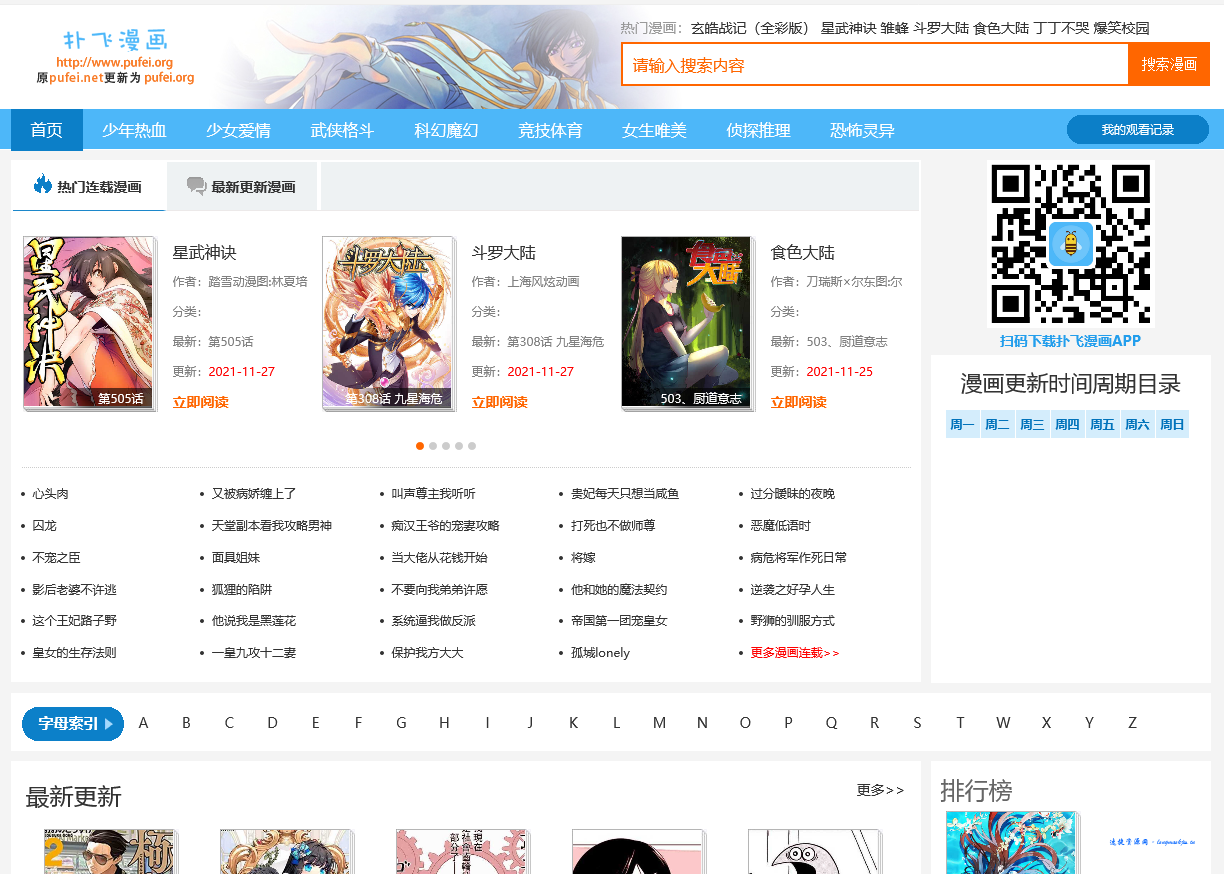Click the 字母索引 badge

click(x=73, y=724)
